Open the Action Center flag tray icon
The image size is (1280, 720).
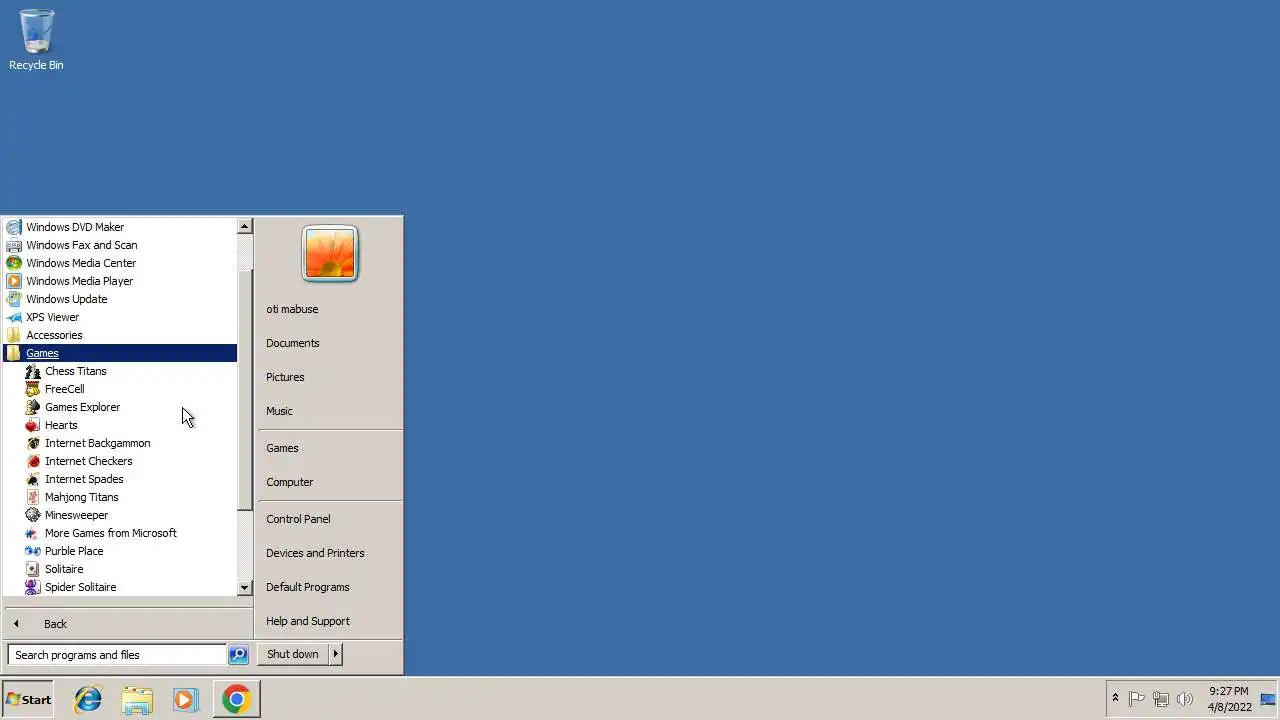coord(1137,699)
